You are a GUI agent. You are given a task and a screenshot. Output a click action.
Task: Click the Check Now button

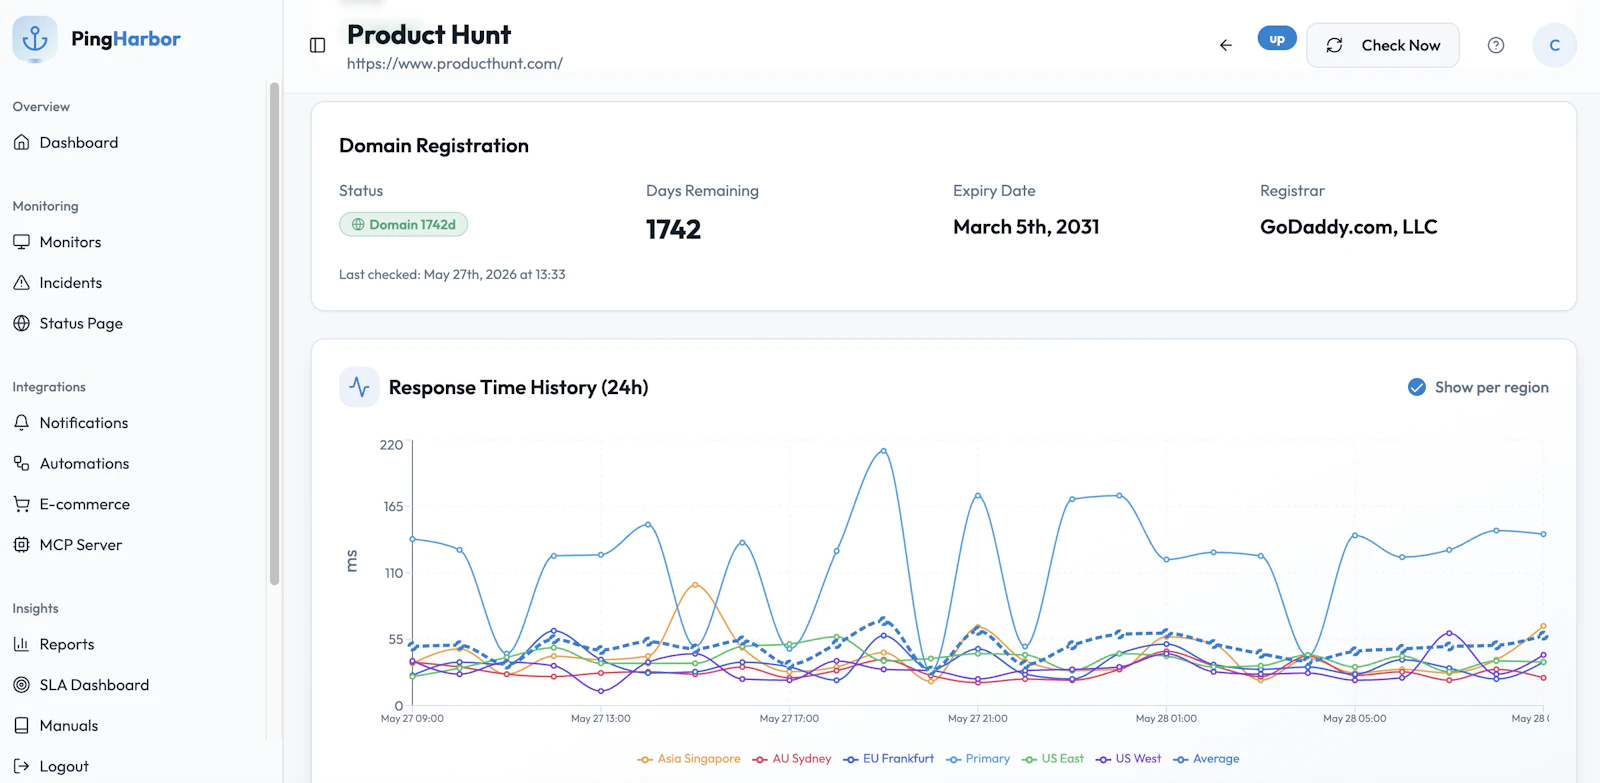[1383, 45]
